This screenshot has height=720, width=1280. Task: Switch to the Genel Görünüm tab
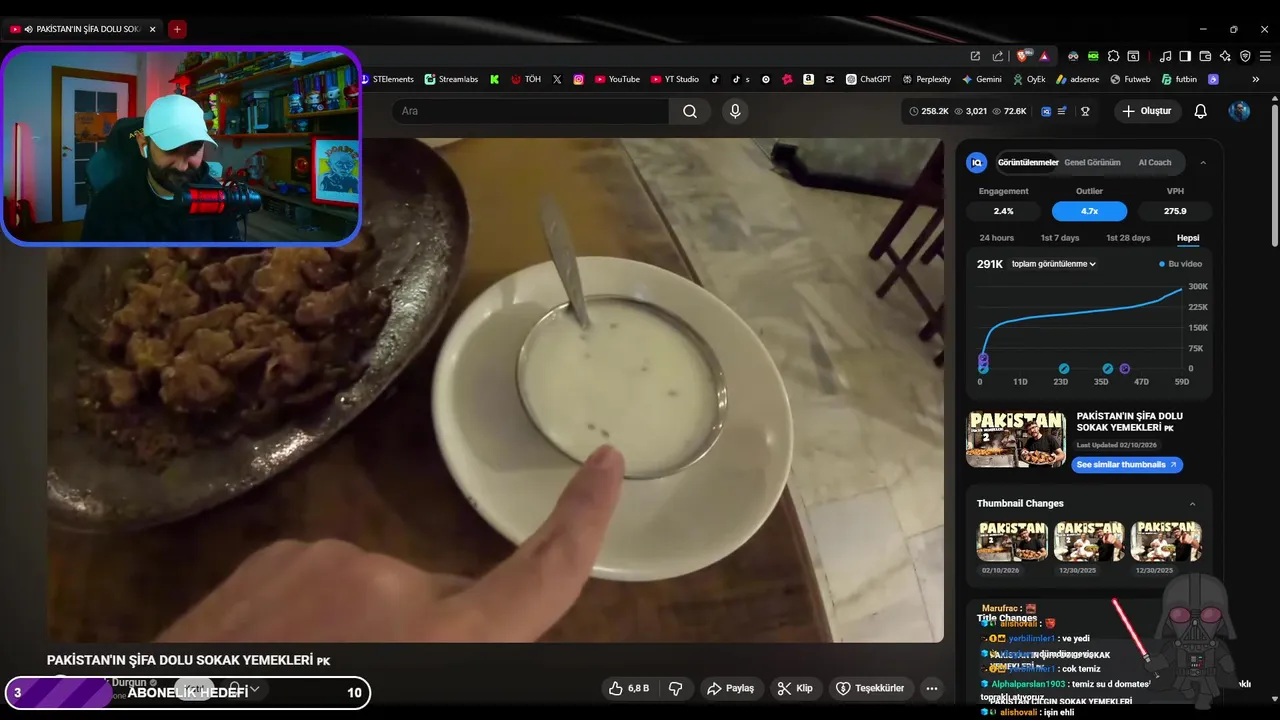[1092, 162]
